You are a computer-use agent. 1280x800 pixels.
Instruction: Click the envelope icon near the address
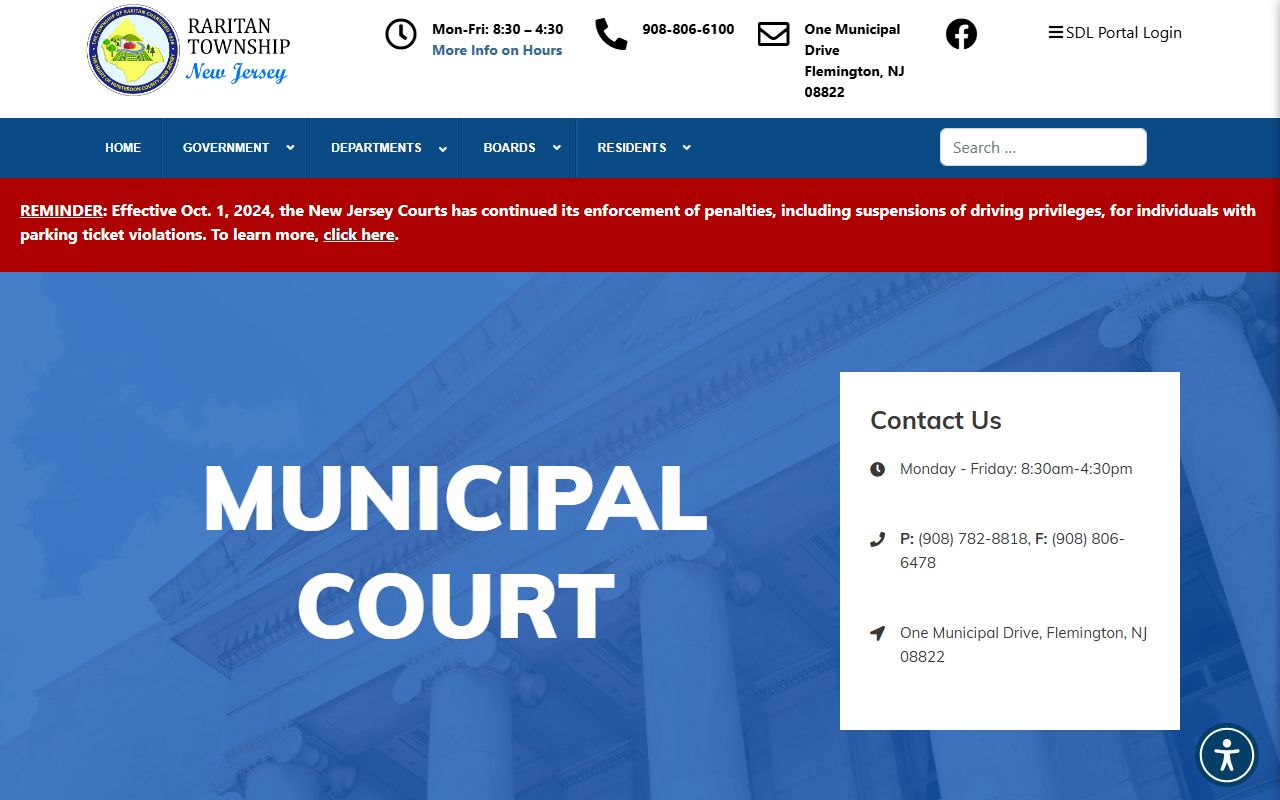tap(773, 34)
